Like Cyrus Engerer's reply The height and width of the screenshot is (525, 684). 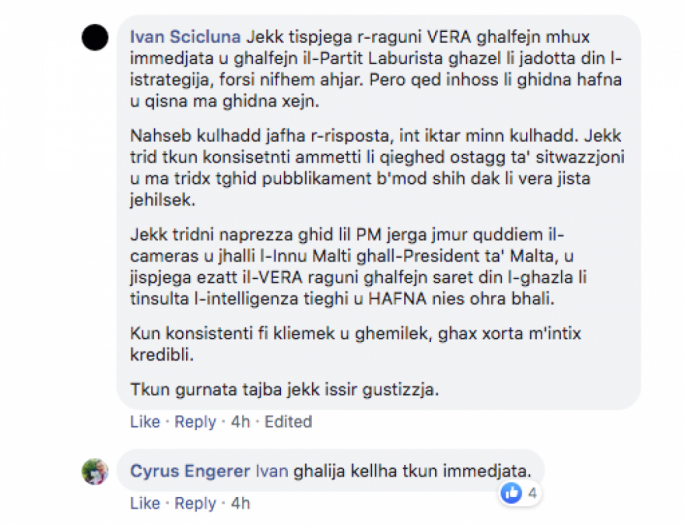tap(145, 503)
